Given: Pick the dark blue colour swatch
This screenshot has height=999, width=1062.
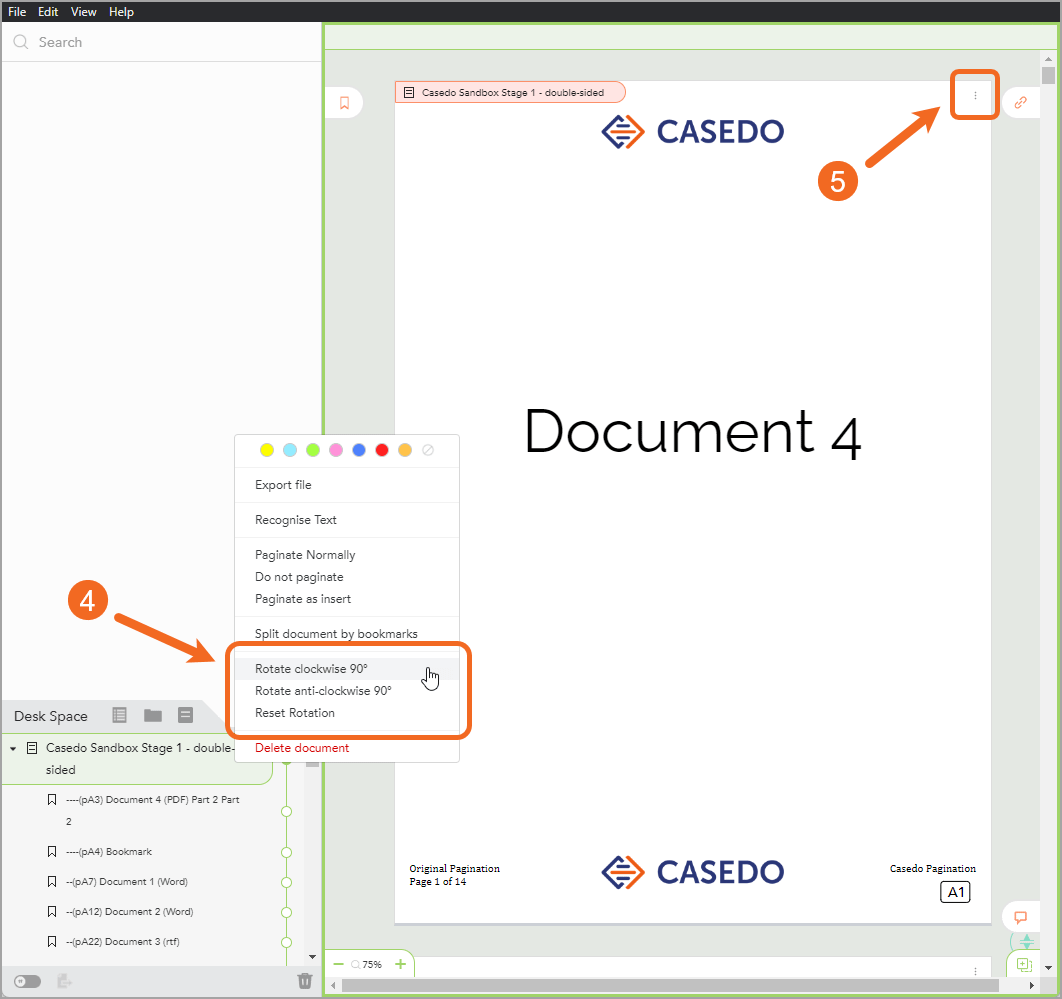Looking at the screenshot, I should coord(359,450).
